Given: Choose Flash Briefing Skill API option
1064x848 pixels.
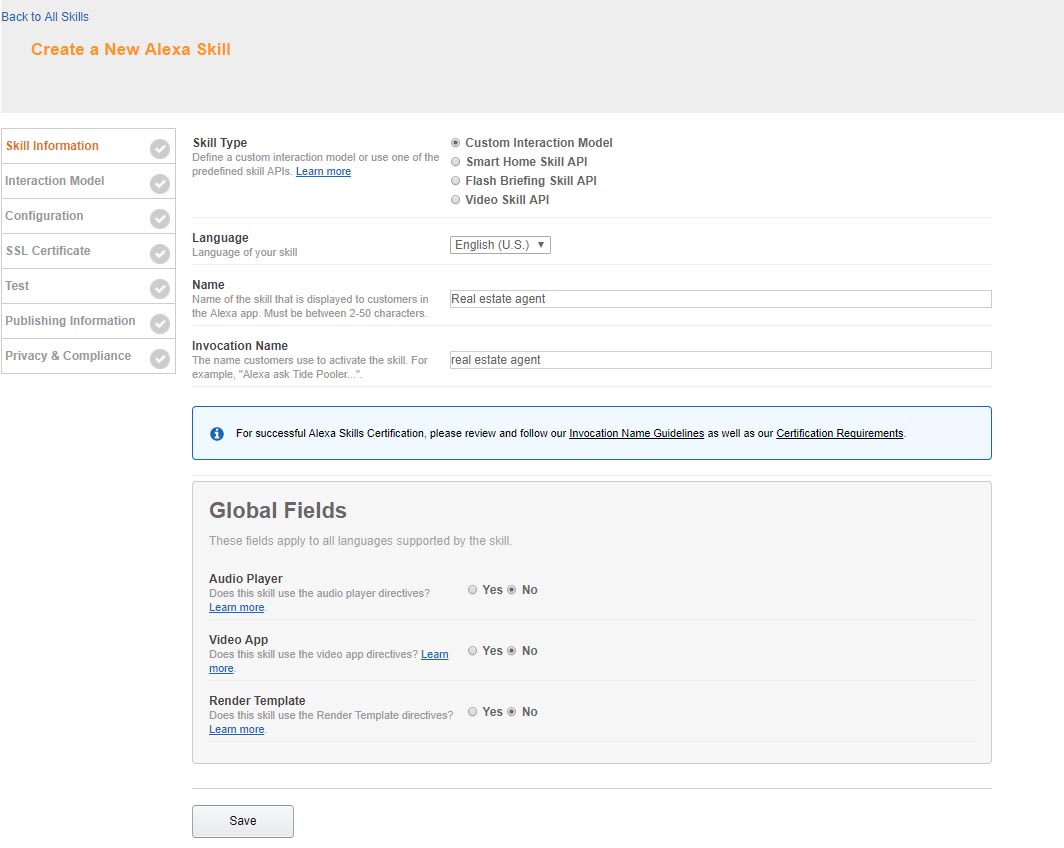Looking at the screenshot, I should (x=455, y=180).
